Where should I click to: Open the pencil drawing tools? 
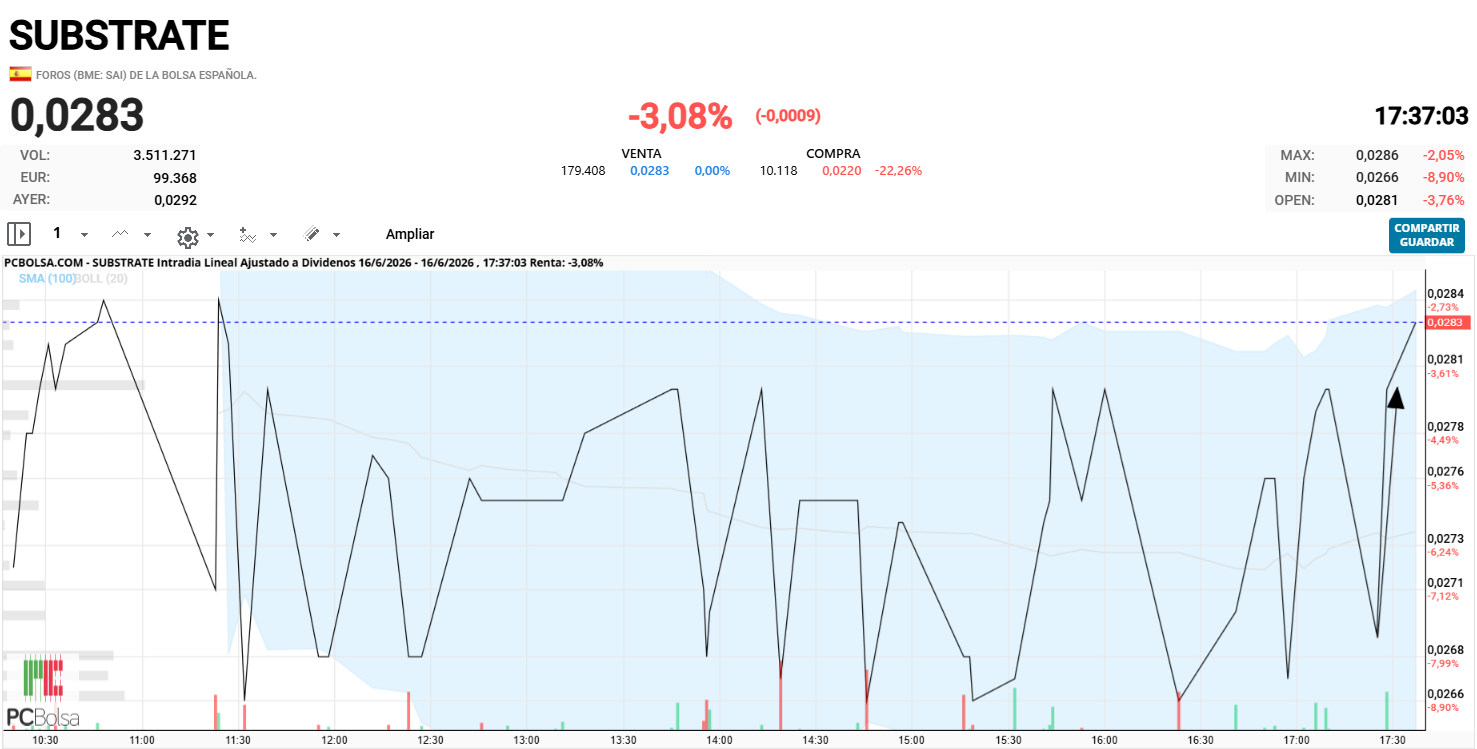pyautogui.click(x=312, y=234)
